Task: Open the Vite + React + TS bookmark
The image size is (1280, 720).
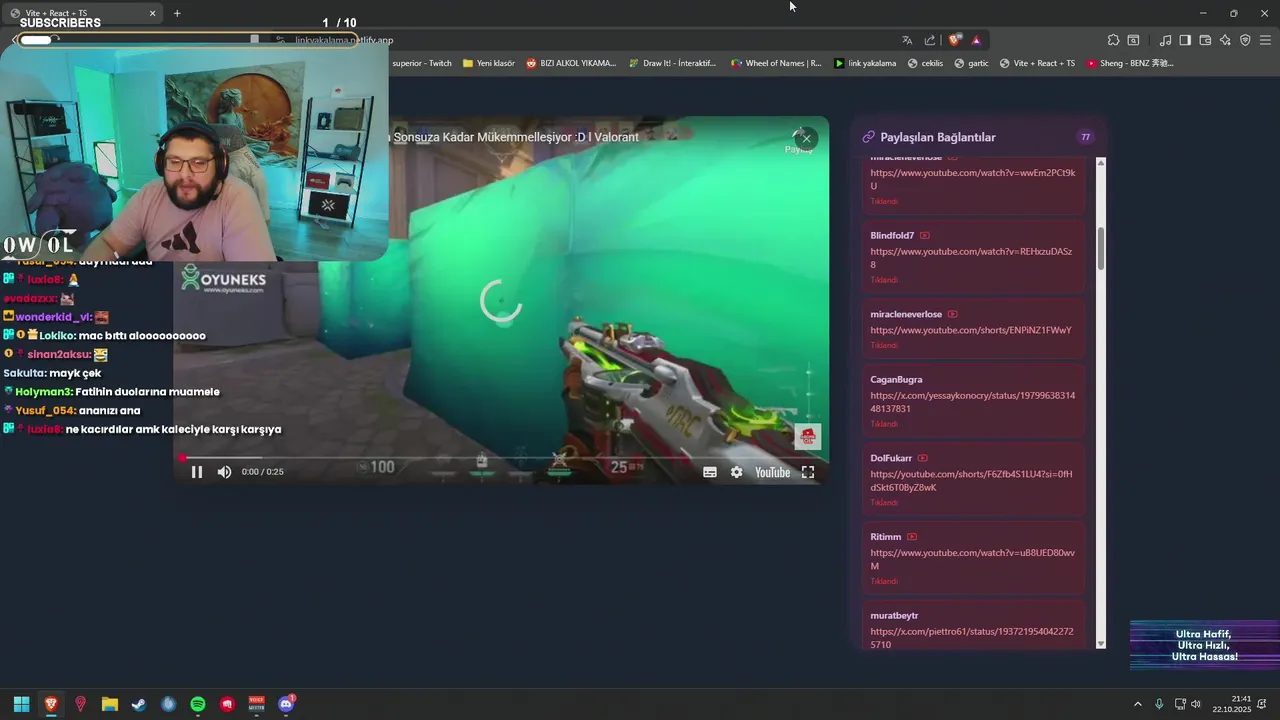Action: pyautogui.click(x=1037, y=63)
